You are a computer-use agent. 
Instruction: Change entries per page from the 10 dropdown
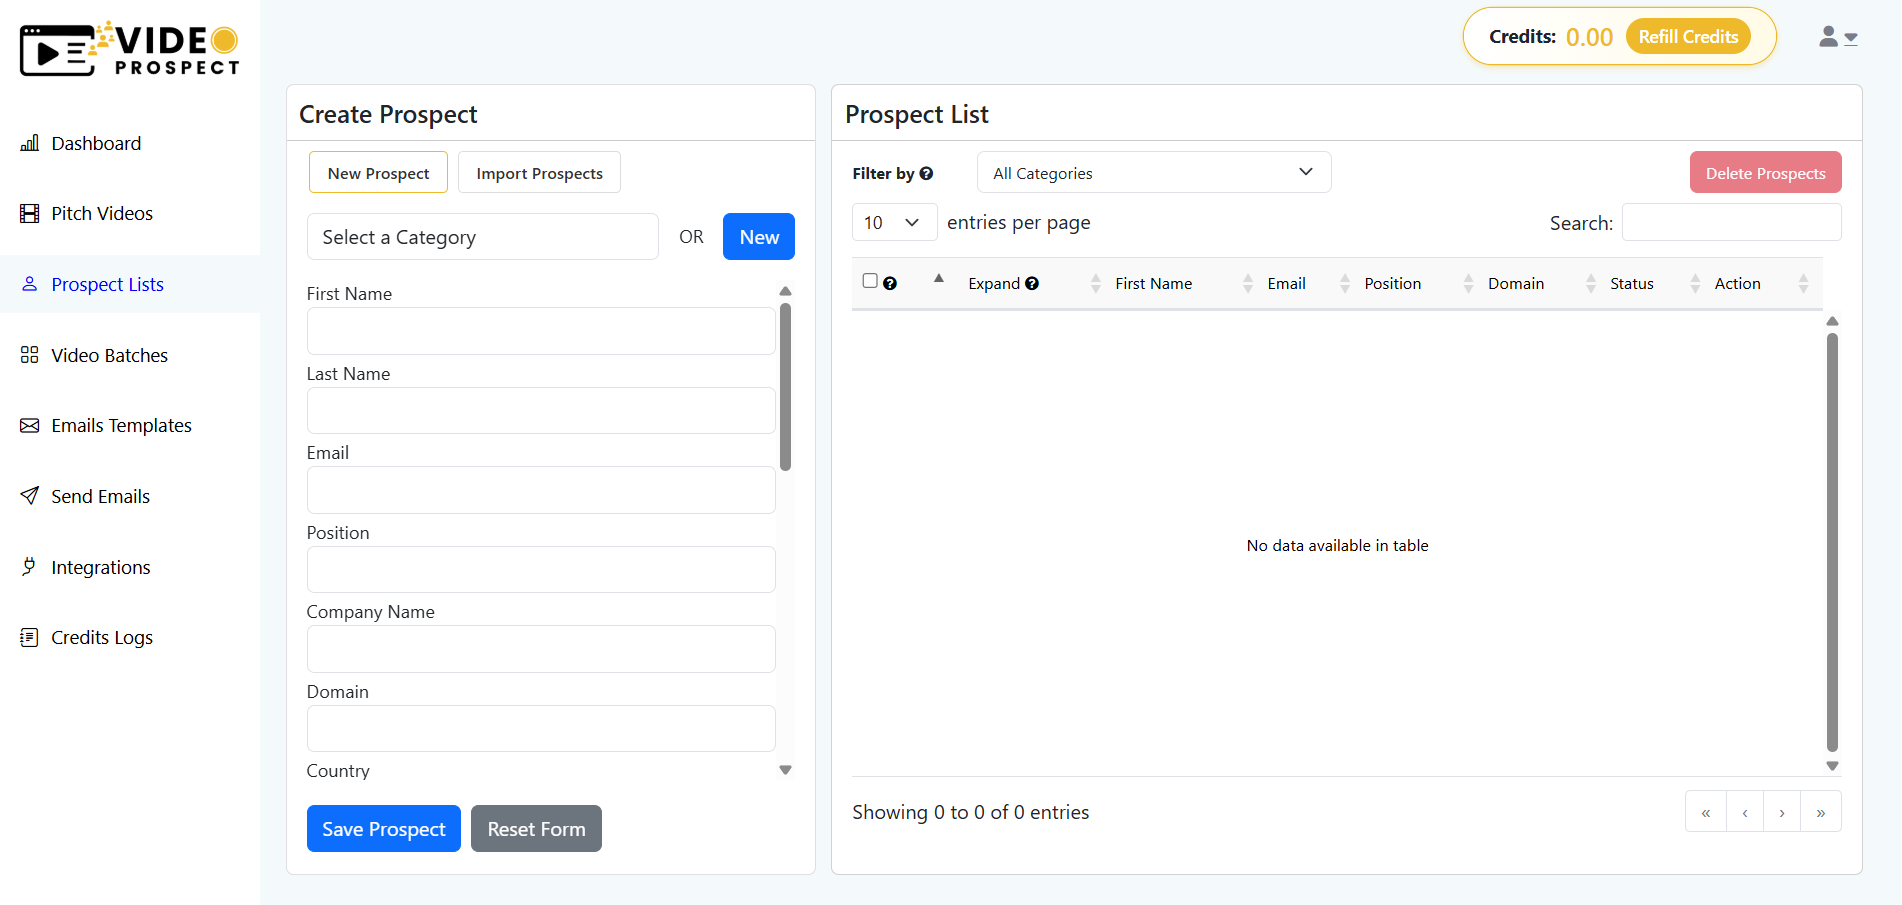893,222
